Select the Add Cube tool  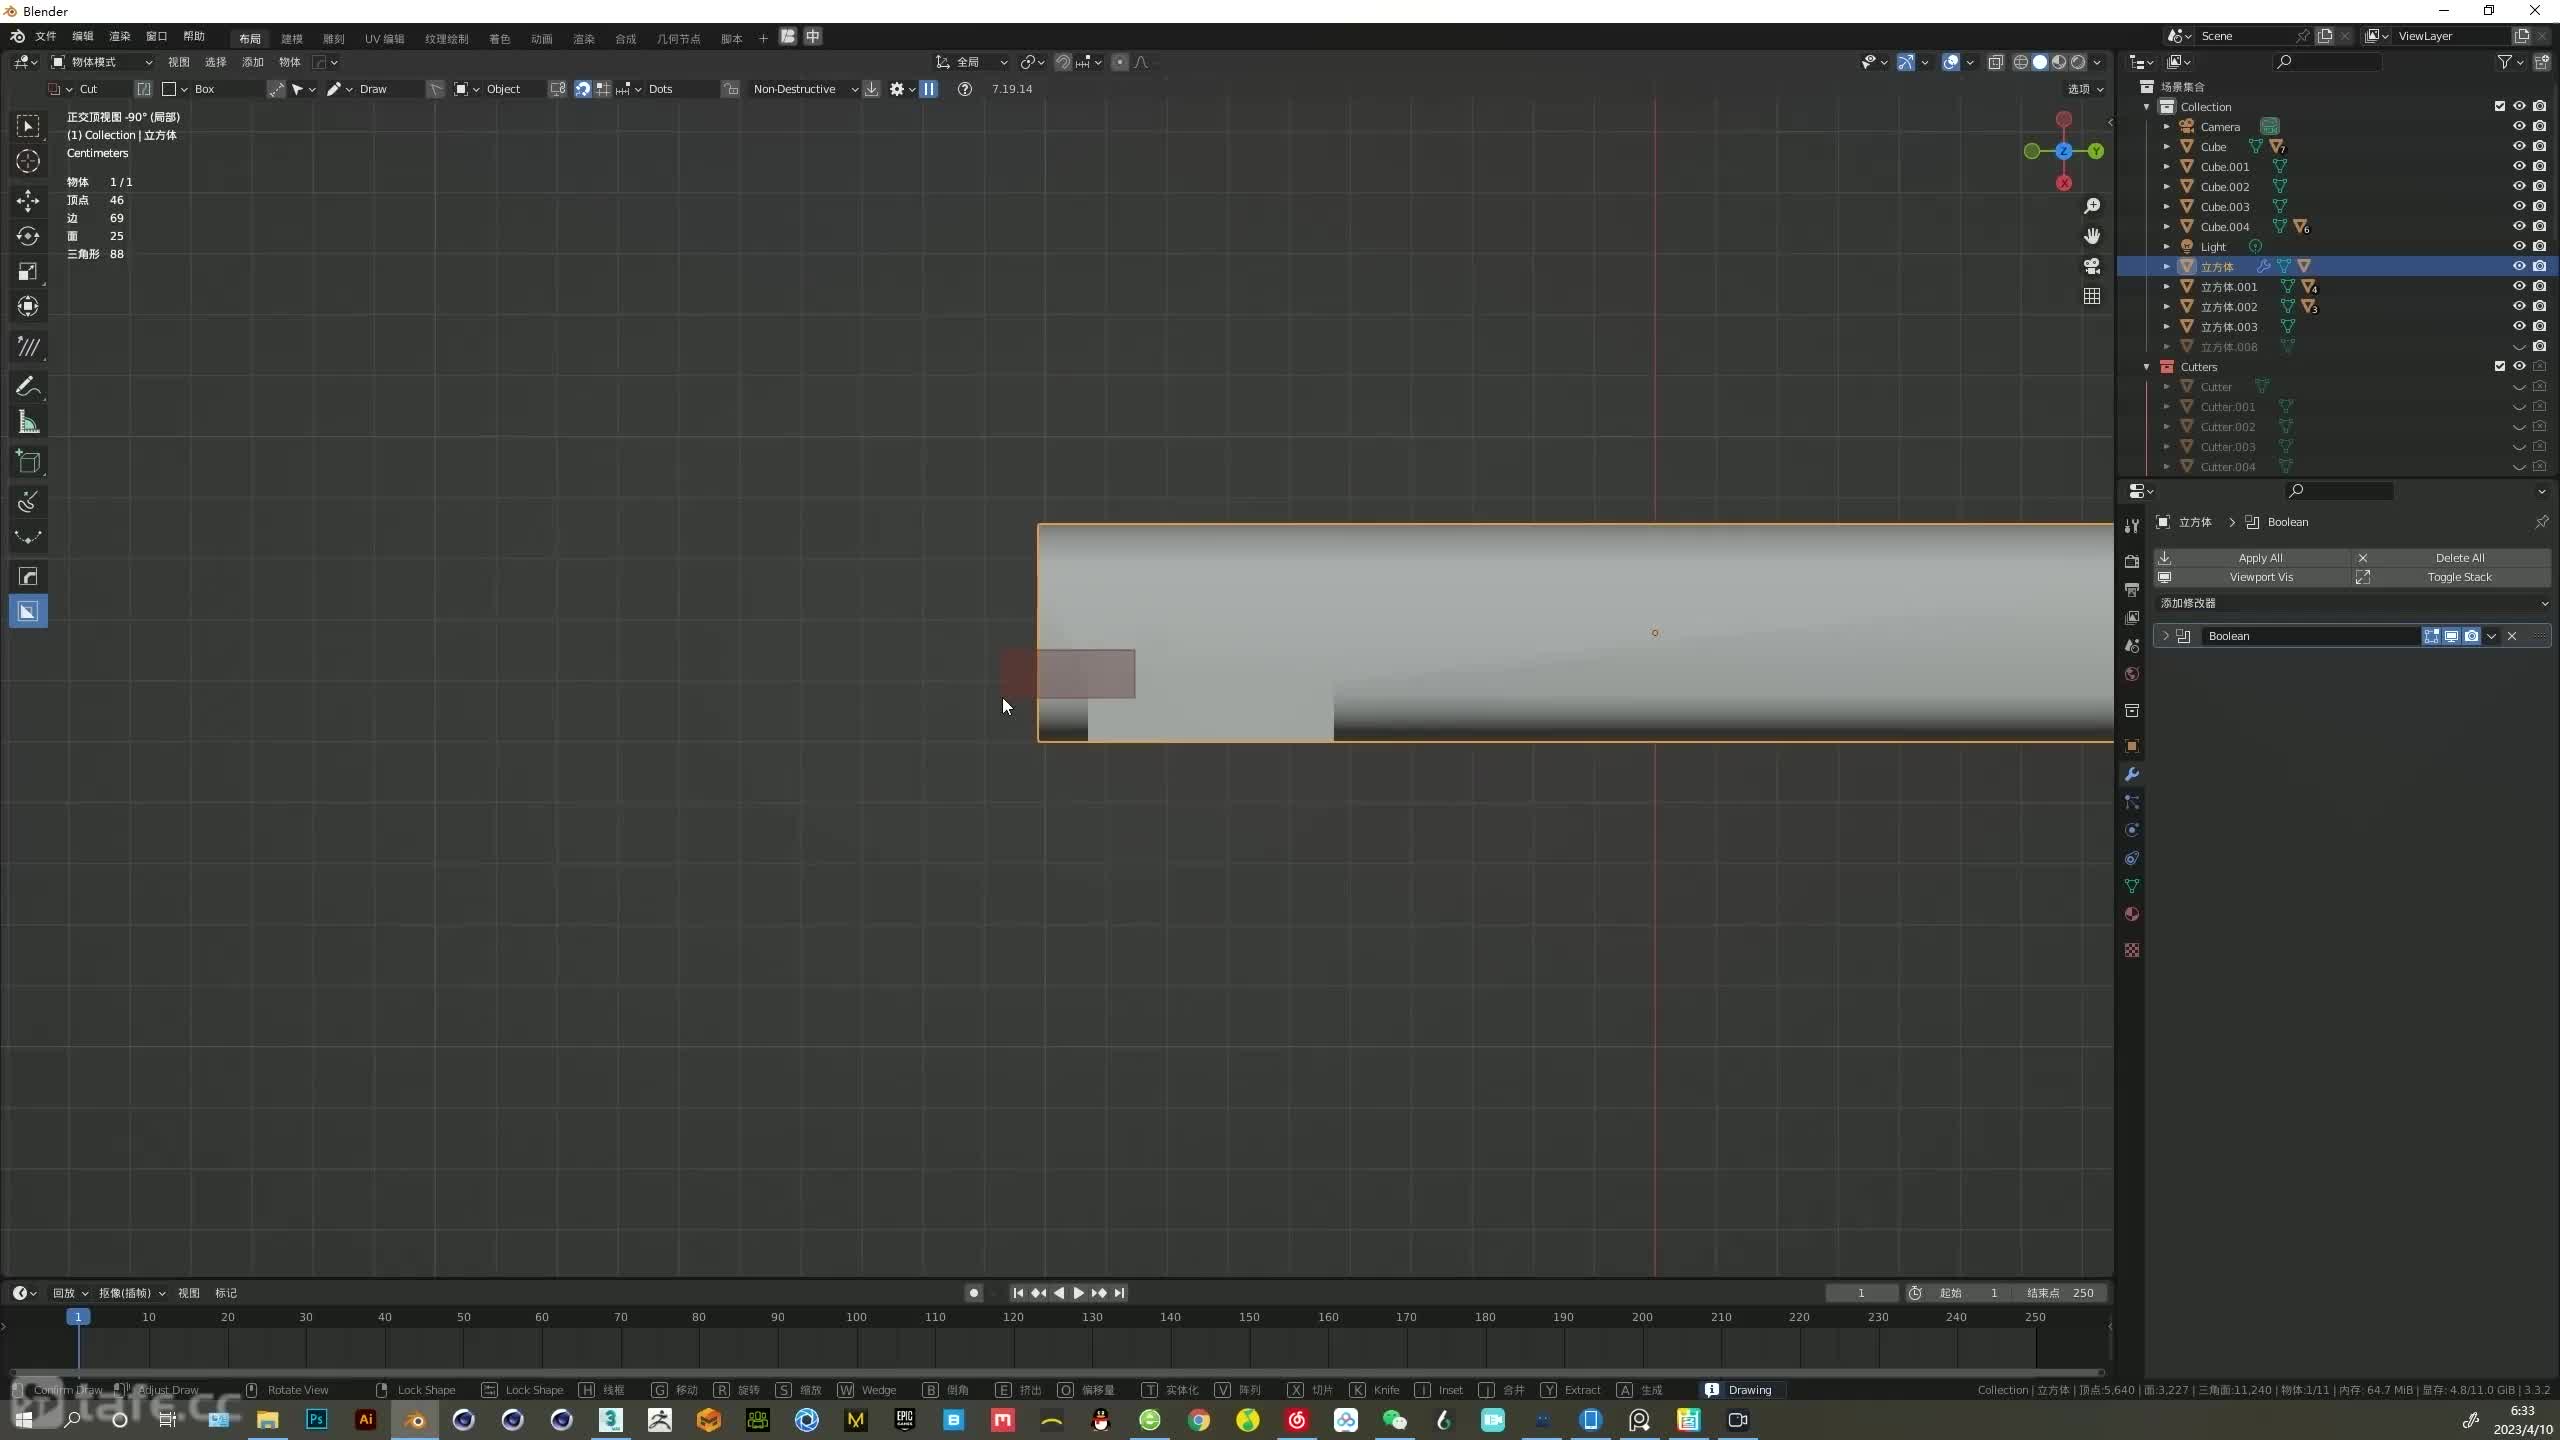pos(28,462)
